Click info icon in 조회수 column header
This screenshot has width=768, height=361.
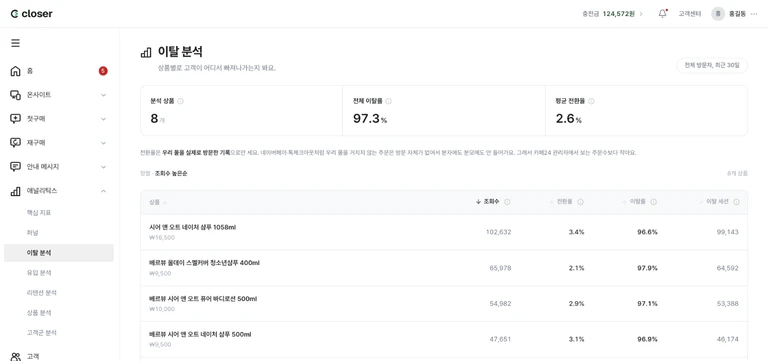tap(507, 202)
